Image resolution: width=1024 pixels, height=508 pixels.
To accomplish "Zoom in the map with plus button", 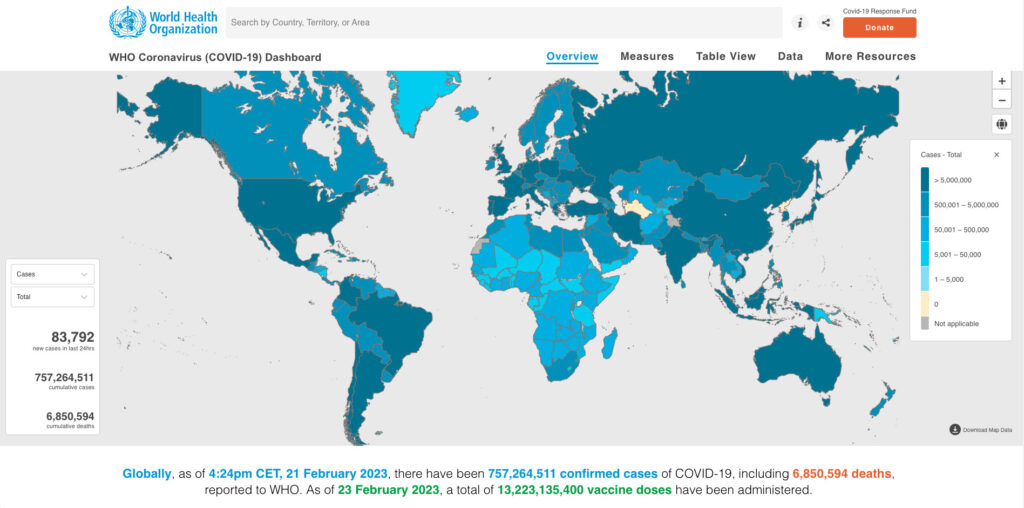I will coord(1002,82).
